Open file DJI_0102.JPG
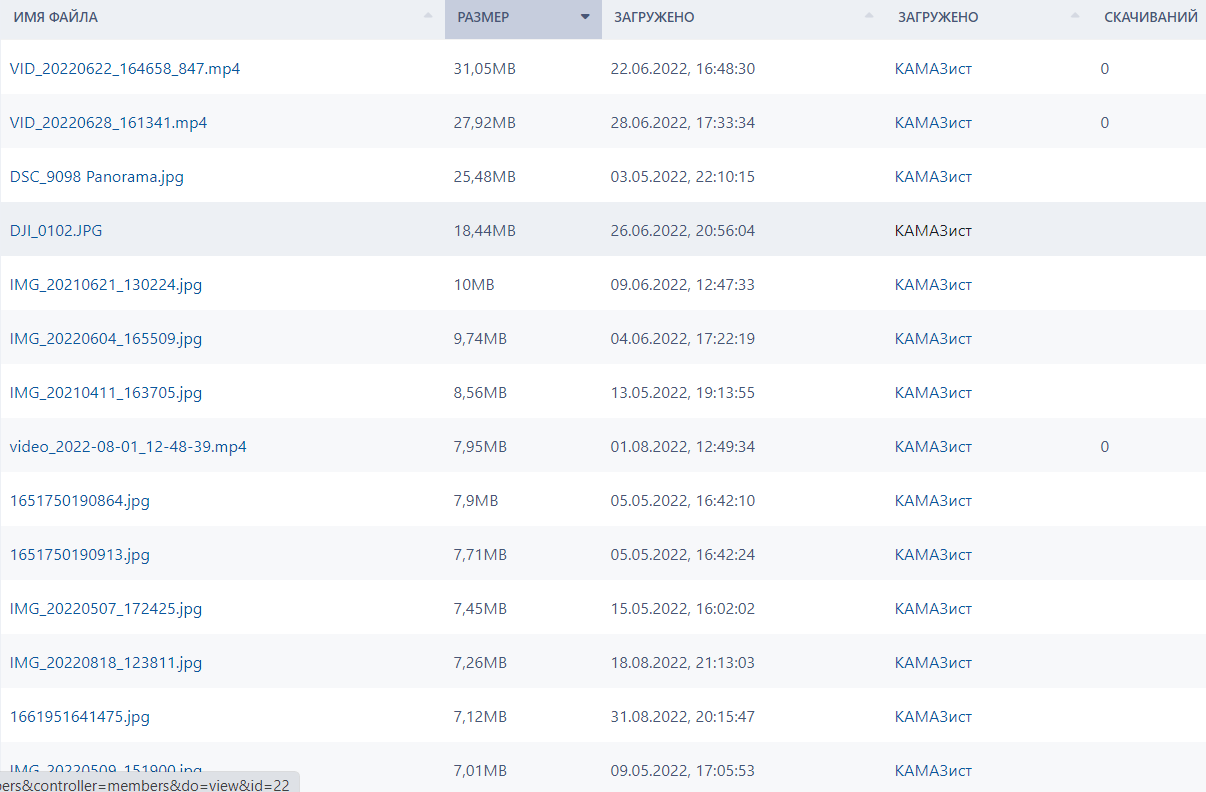Screen dimensions: 1206x792 (56, 231)
